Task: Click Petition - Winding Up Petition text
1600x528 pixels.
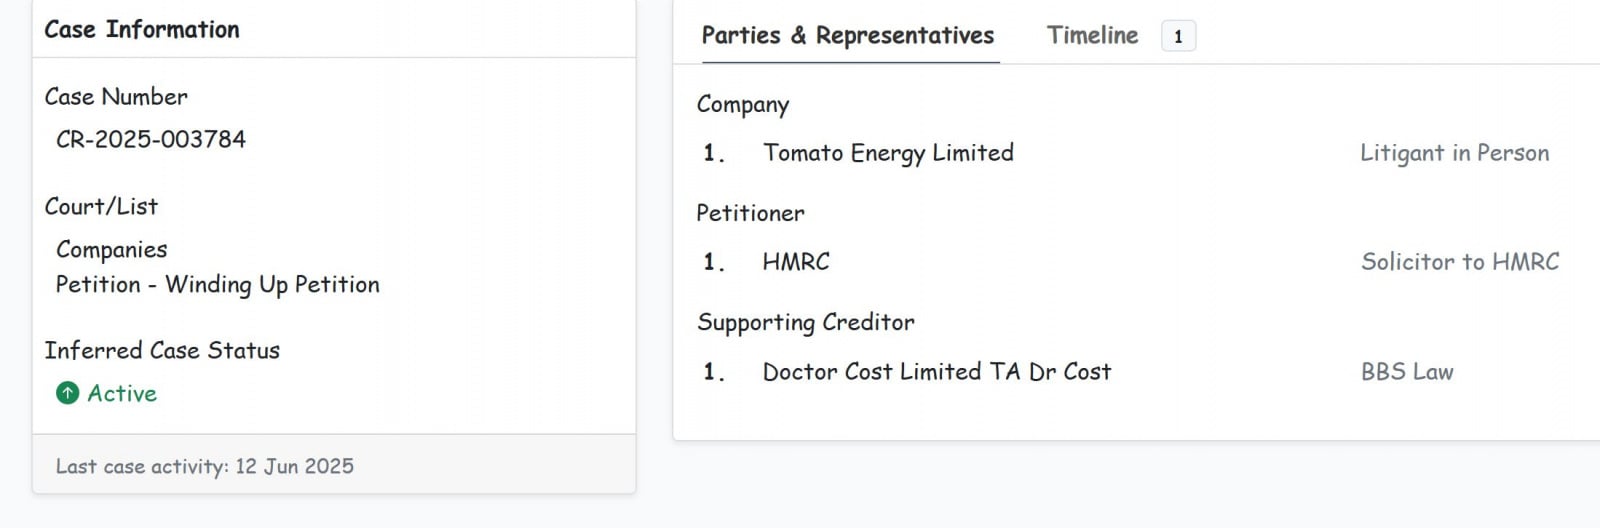Action: pyautogui.click(x=218, y=285)
